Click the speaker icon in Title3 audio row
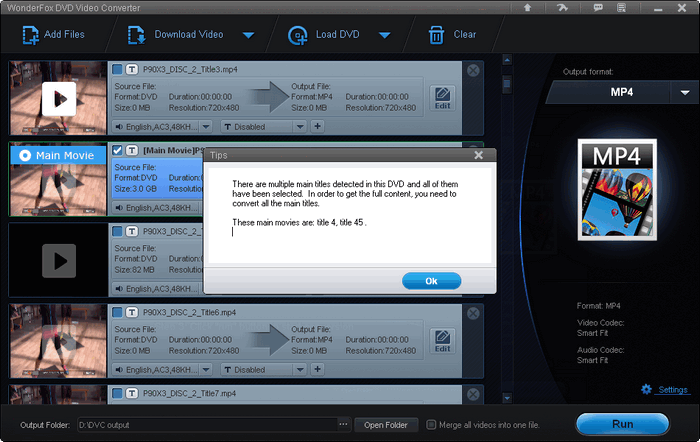 119,127
